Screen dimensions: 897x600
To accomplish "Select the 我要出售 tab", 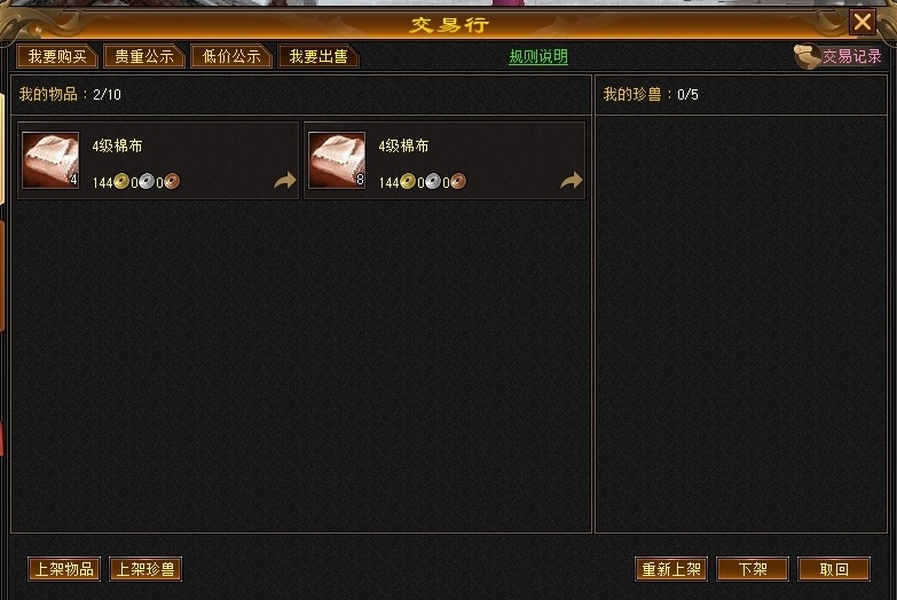I will [318, 56].
